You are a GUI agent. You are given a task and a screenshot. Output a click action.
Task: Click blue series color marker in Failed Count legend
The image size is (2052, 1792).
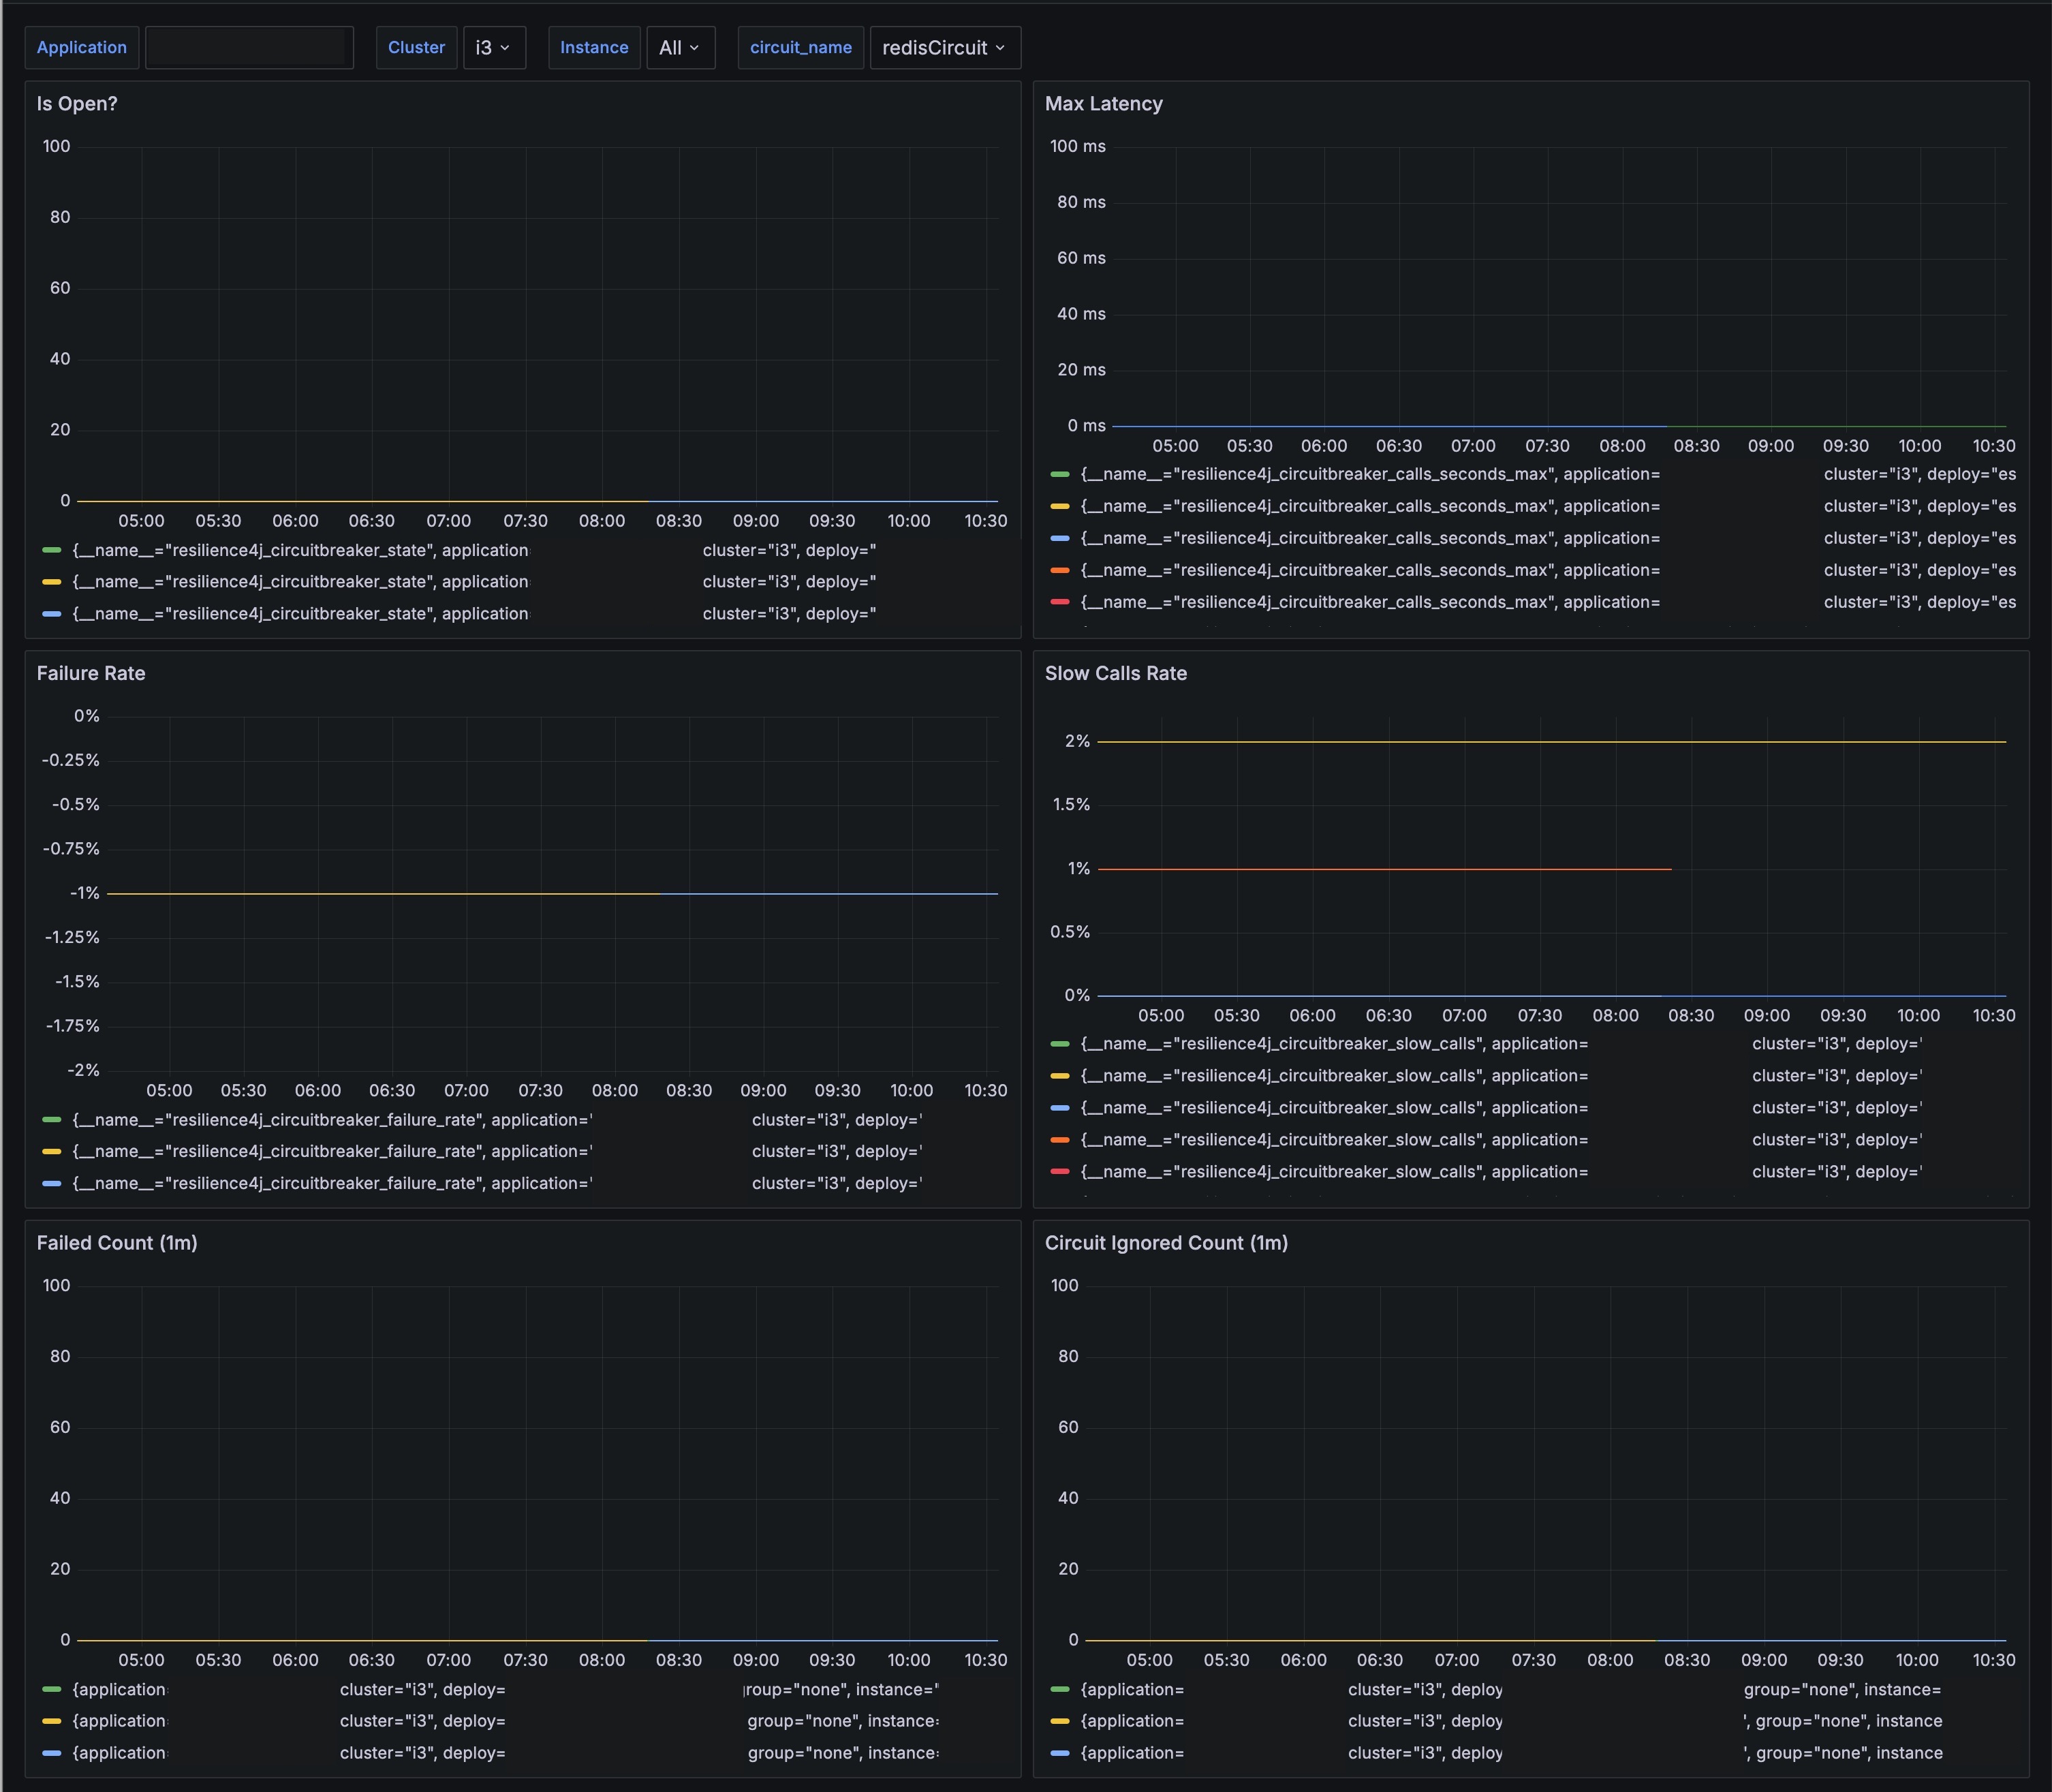(52, 1753)
